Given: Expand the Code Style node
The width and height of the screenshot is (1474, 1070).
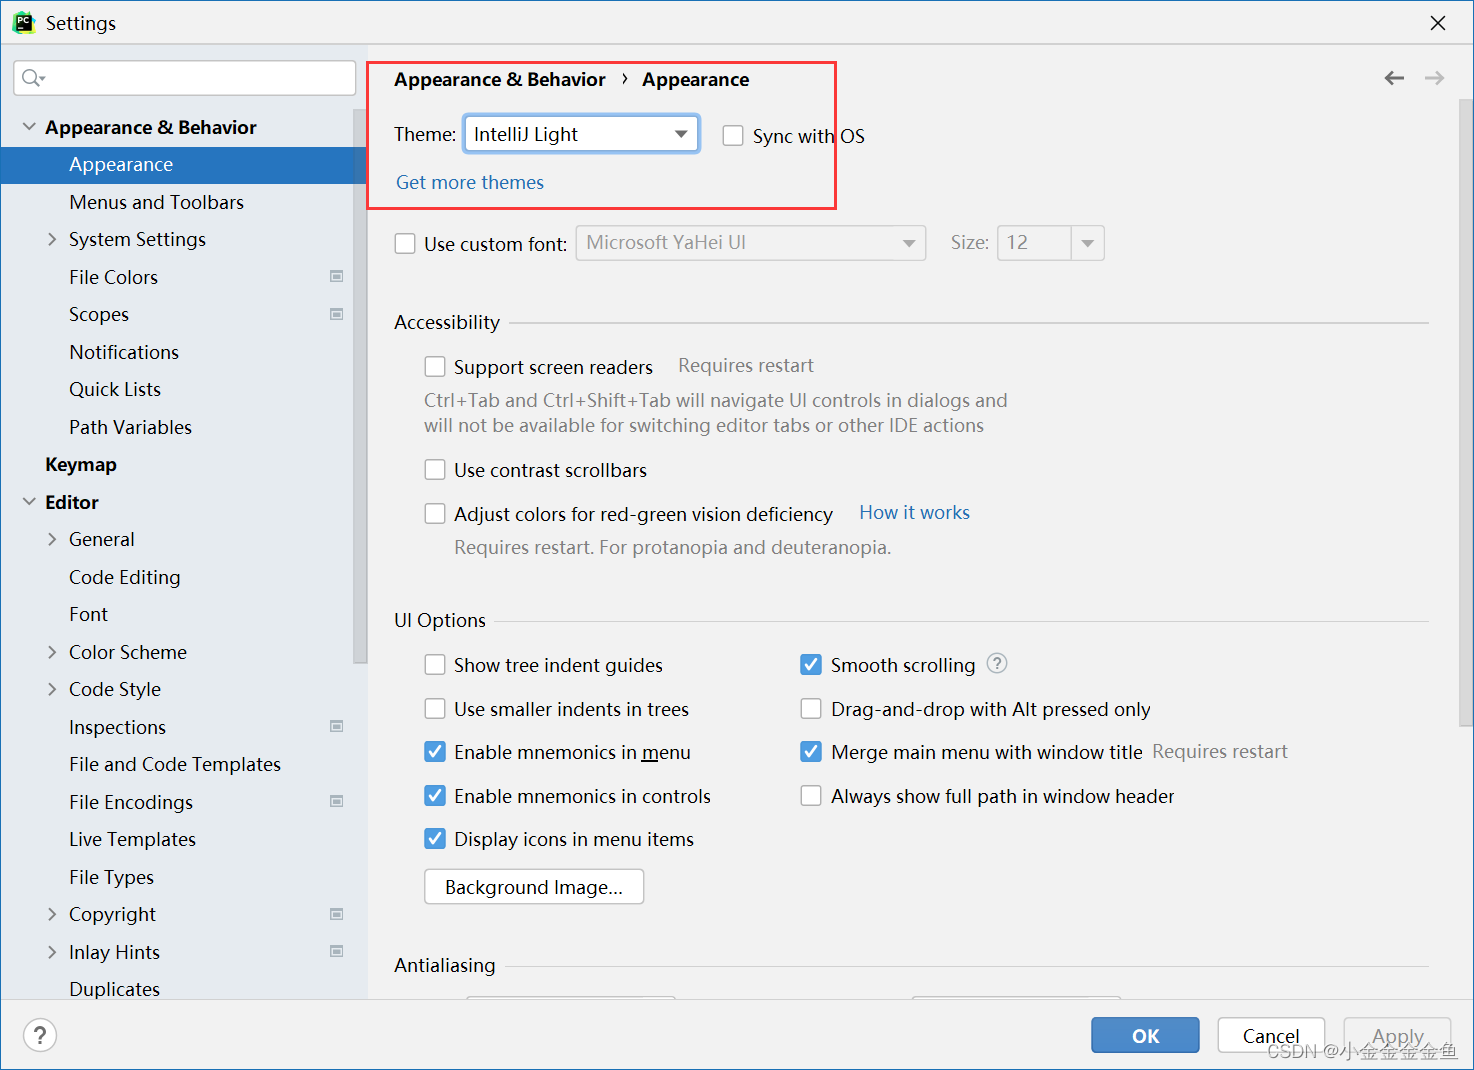Looking at the screenshot, I should [x=52, y=689].
